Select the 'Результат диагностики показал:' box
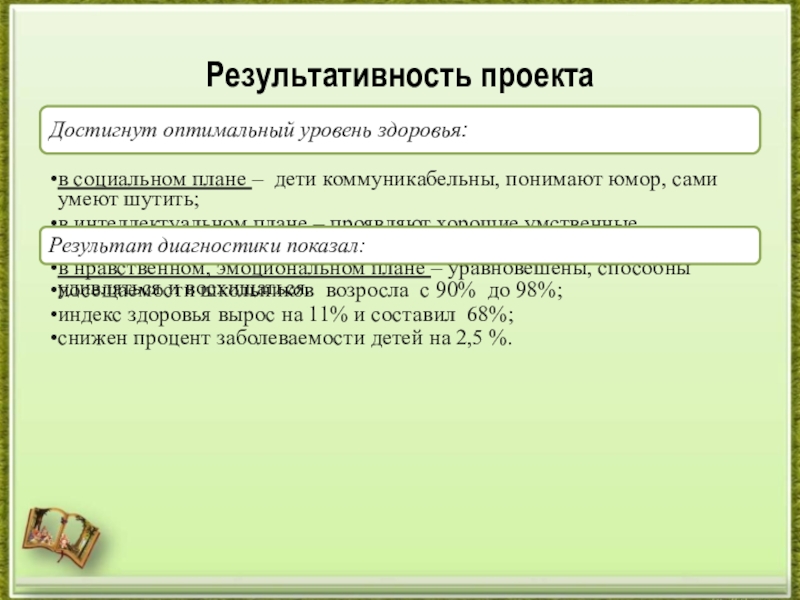The height and width of the screenshot is (600, 800). [400, 245]
